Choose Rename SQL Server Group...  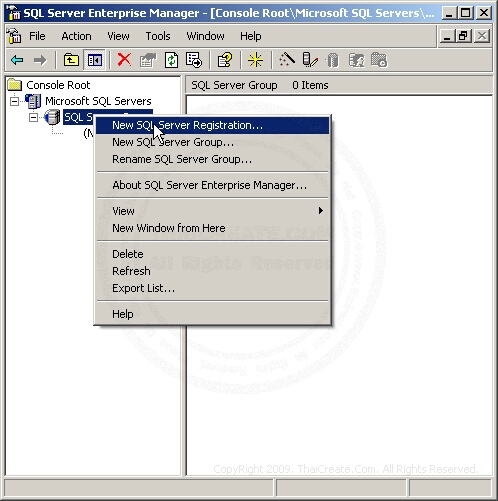[213, 159]
